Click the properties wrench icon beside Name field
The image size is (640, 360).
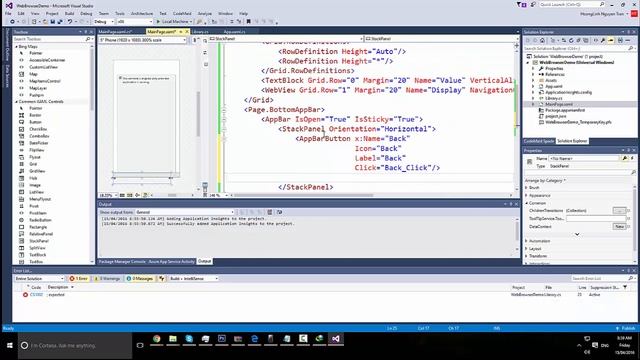click(x=625, y=158)
